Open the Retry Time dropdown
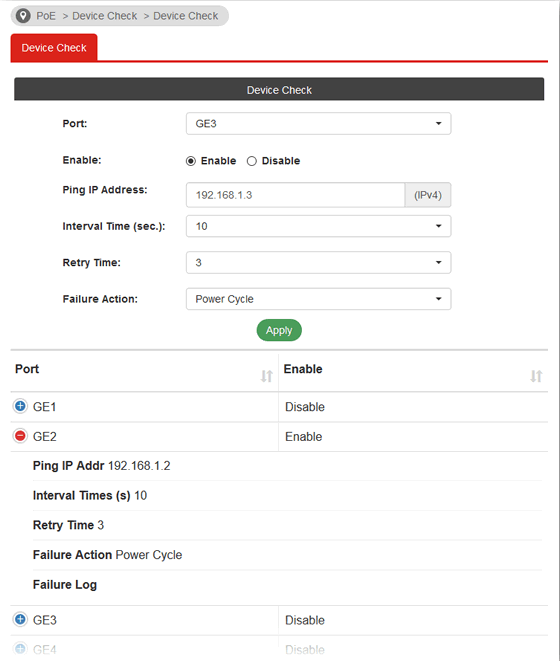The width and height of the screenshot is (560, 661). click(318, 263)
